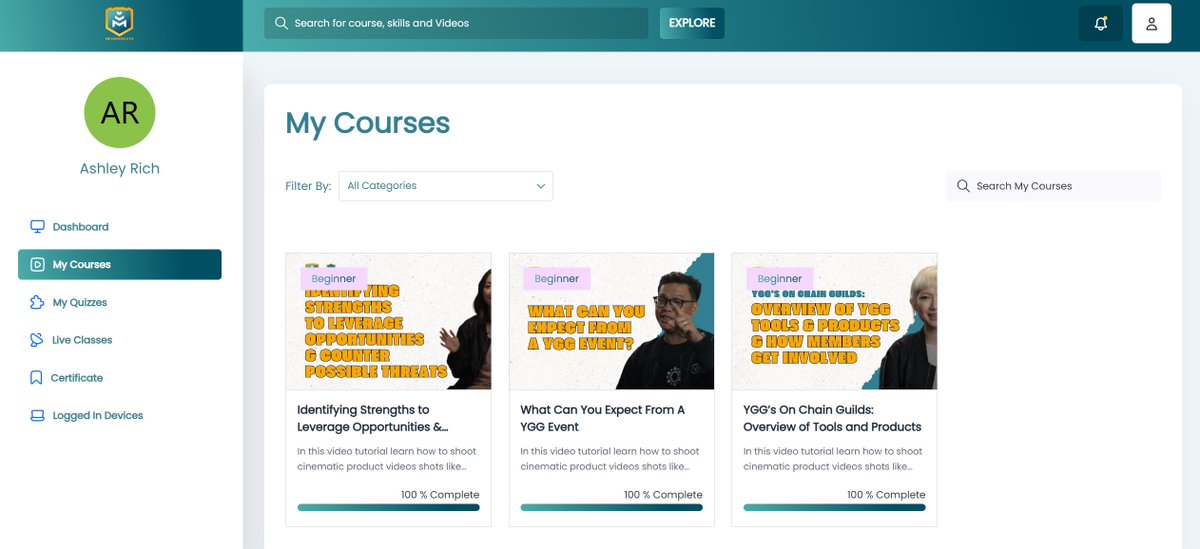The width and height of the screenshot is (1200, 549).
Task: Click 100 % Complete on On Chain Guilds card
Action: (x=886, y=495)
